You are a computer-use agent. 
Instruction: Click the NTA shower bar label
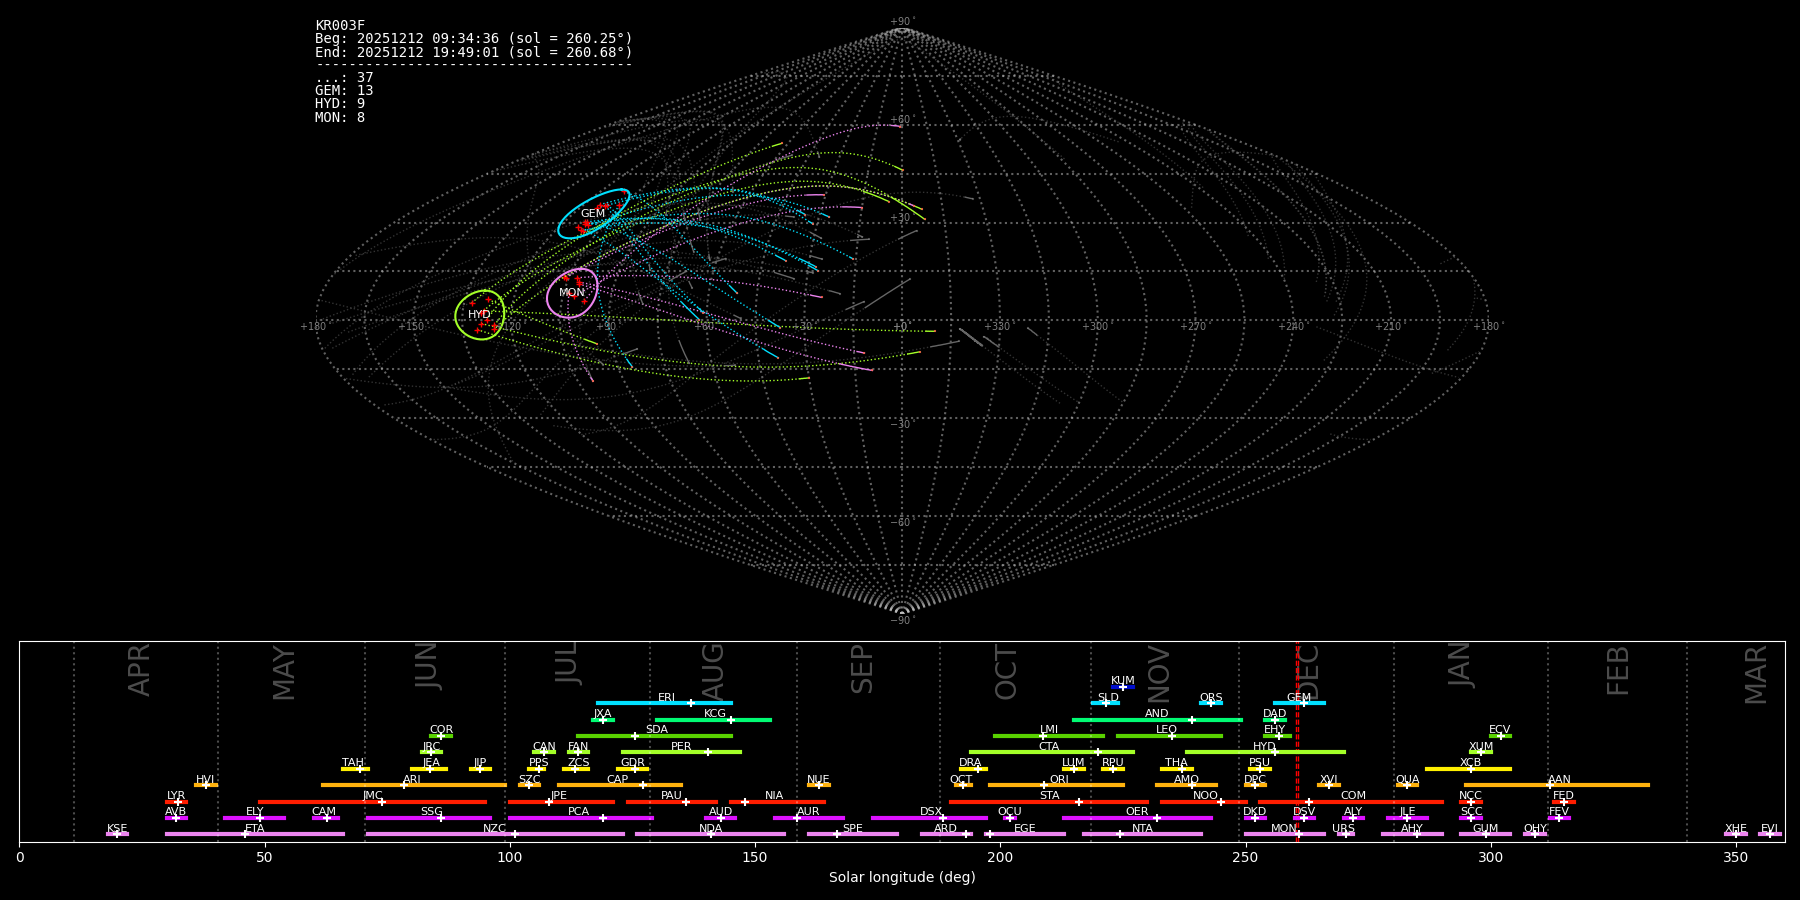1142,829
